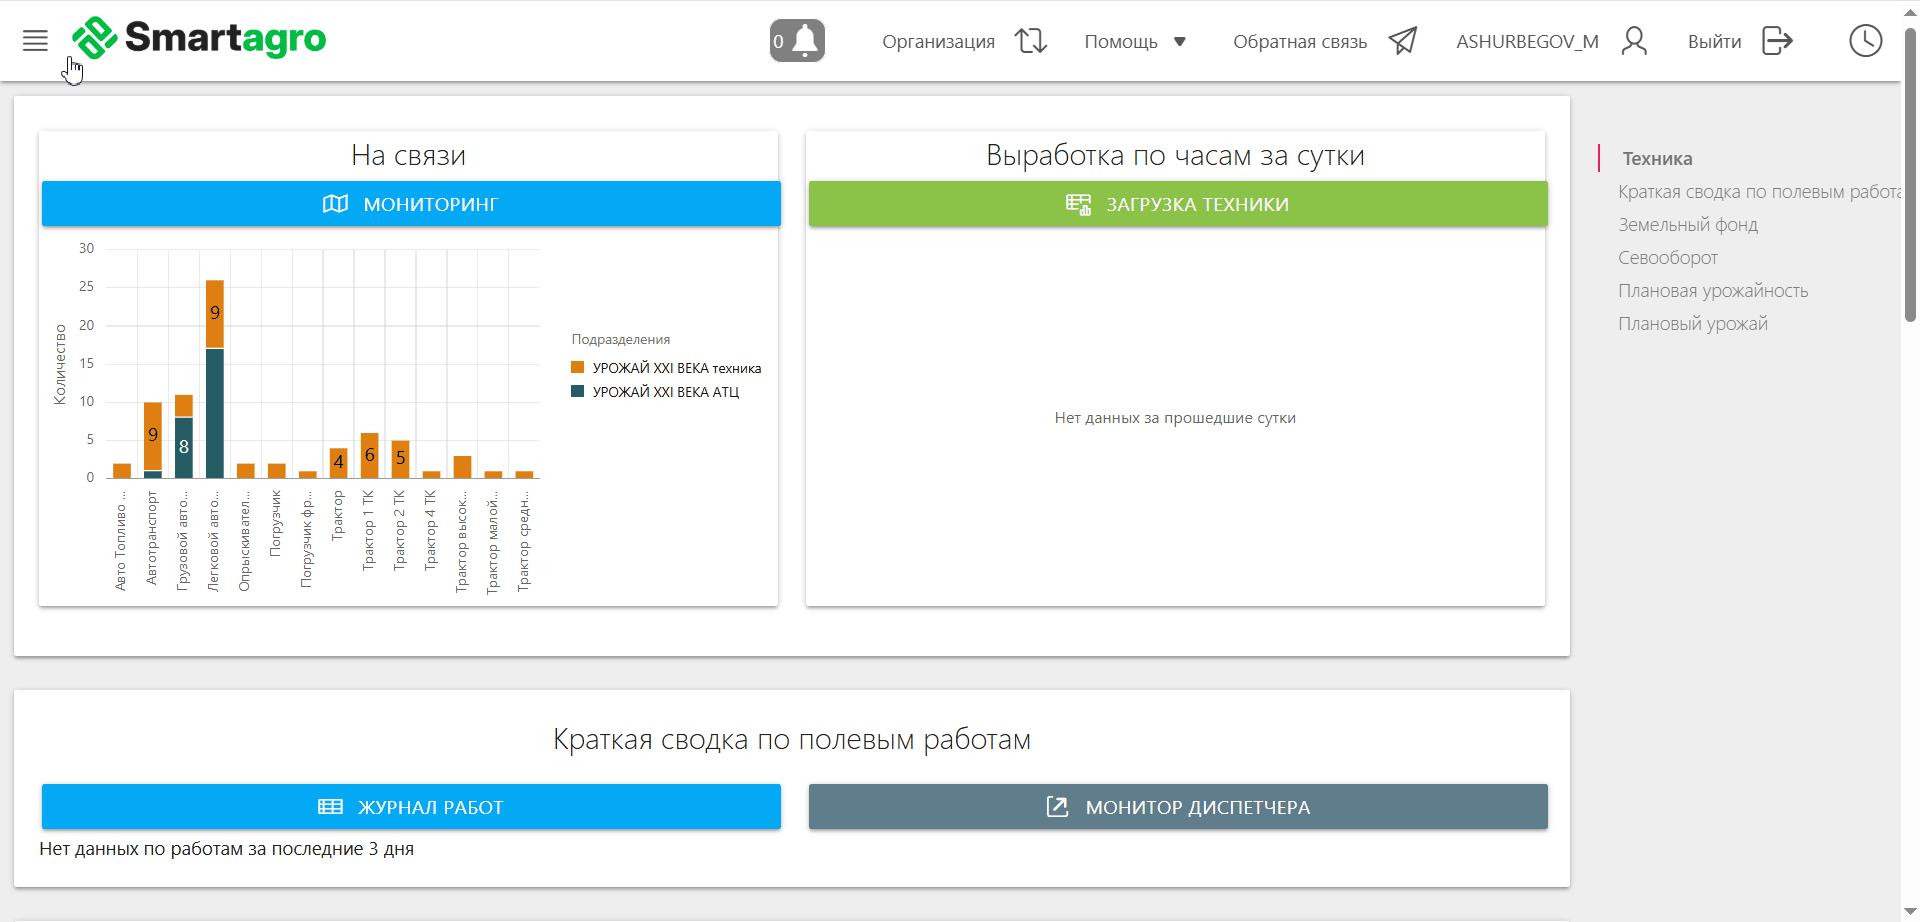Select Техника in the side navigation

(1657, 159)
